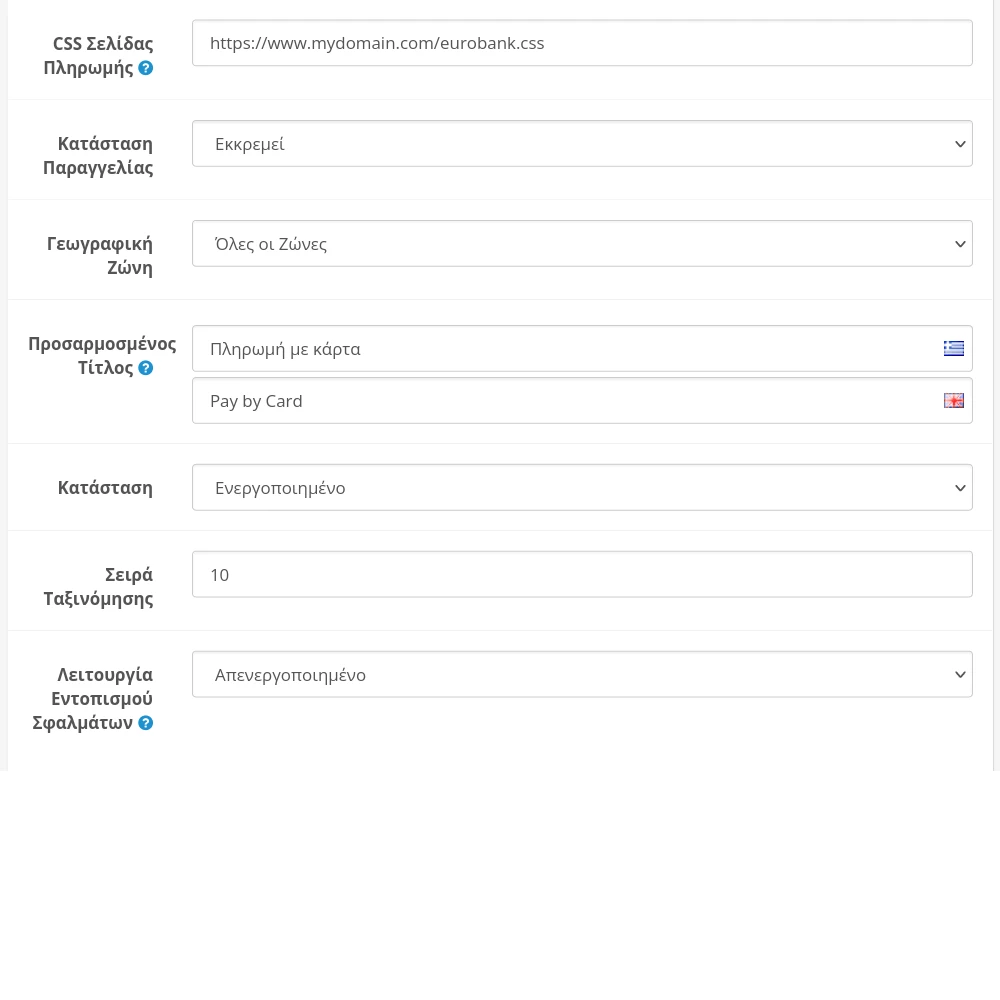Click the Greek flag icon
1000x1000 pixels.
pyautogui.click(x=954, y=348)
